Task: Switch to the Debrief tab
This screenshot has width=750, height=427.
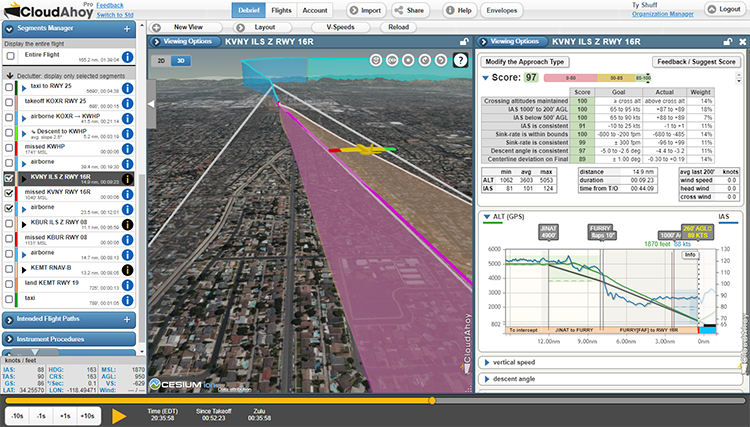Action: click(x=249, y=10)
